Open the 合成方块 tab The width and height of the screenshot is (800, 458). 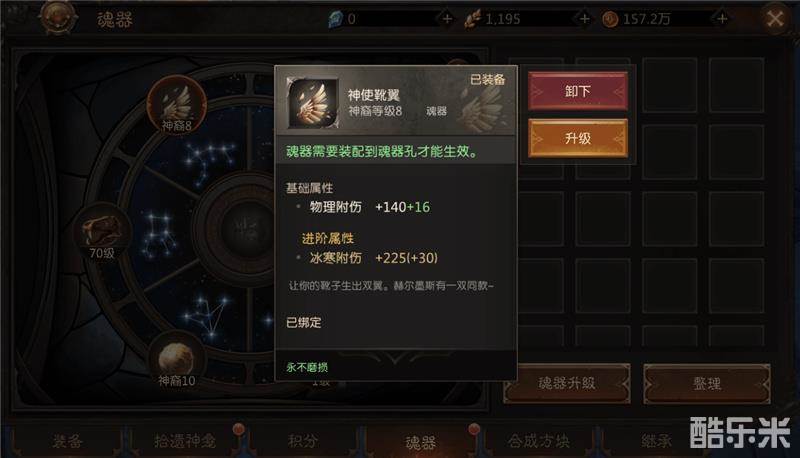tap(539, 441)
